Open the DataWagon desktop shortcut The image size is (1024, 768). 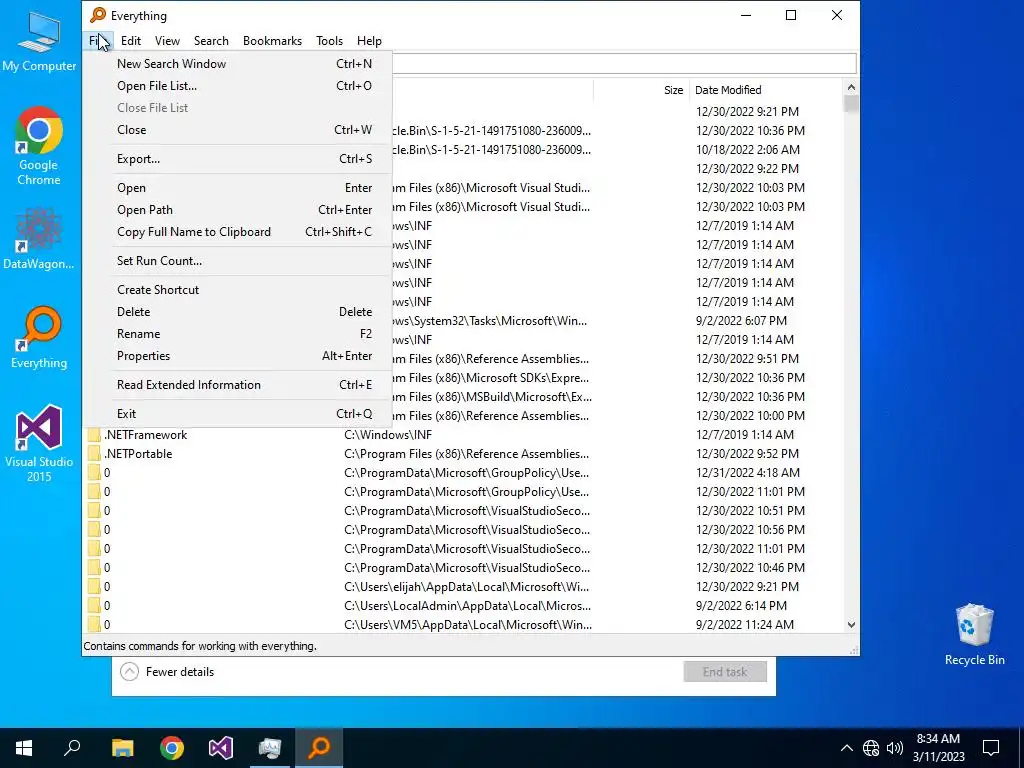39,239
